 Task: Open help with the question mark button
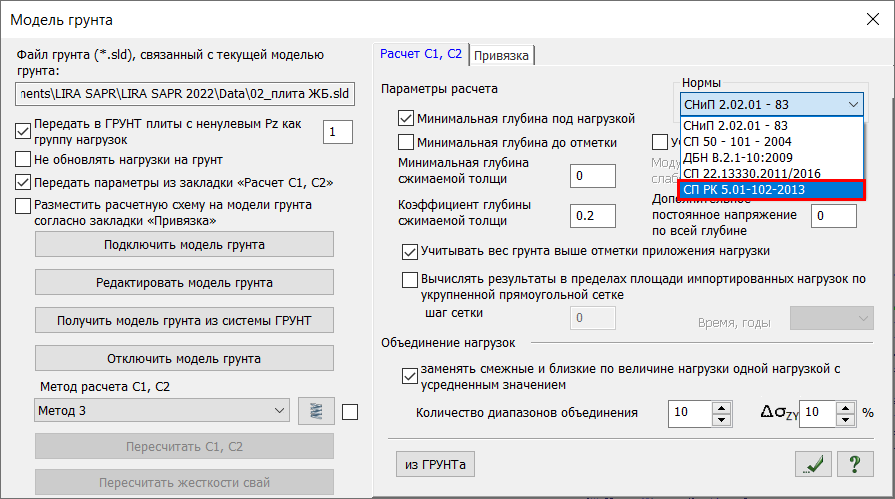pyautogui.click(x=854, y=463)
